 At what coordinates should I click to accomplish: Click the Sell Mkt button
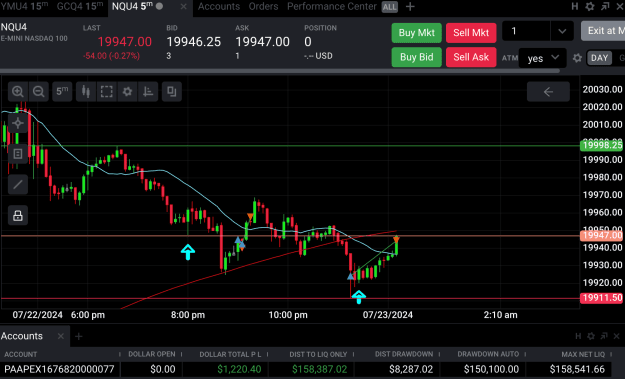471,33
